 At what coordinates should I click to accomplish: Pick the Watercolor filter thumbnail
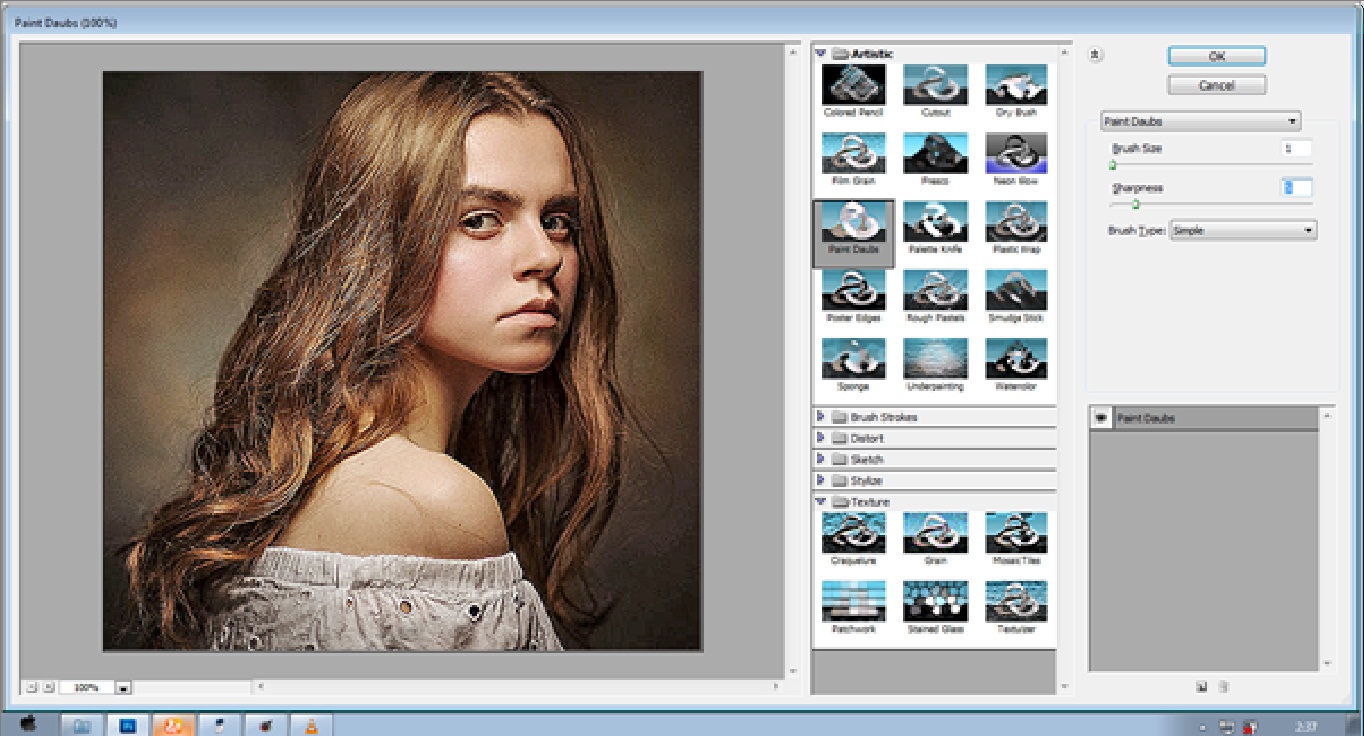pyautogui.click(x=1016, y=359)
